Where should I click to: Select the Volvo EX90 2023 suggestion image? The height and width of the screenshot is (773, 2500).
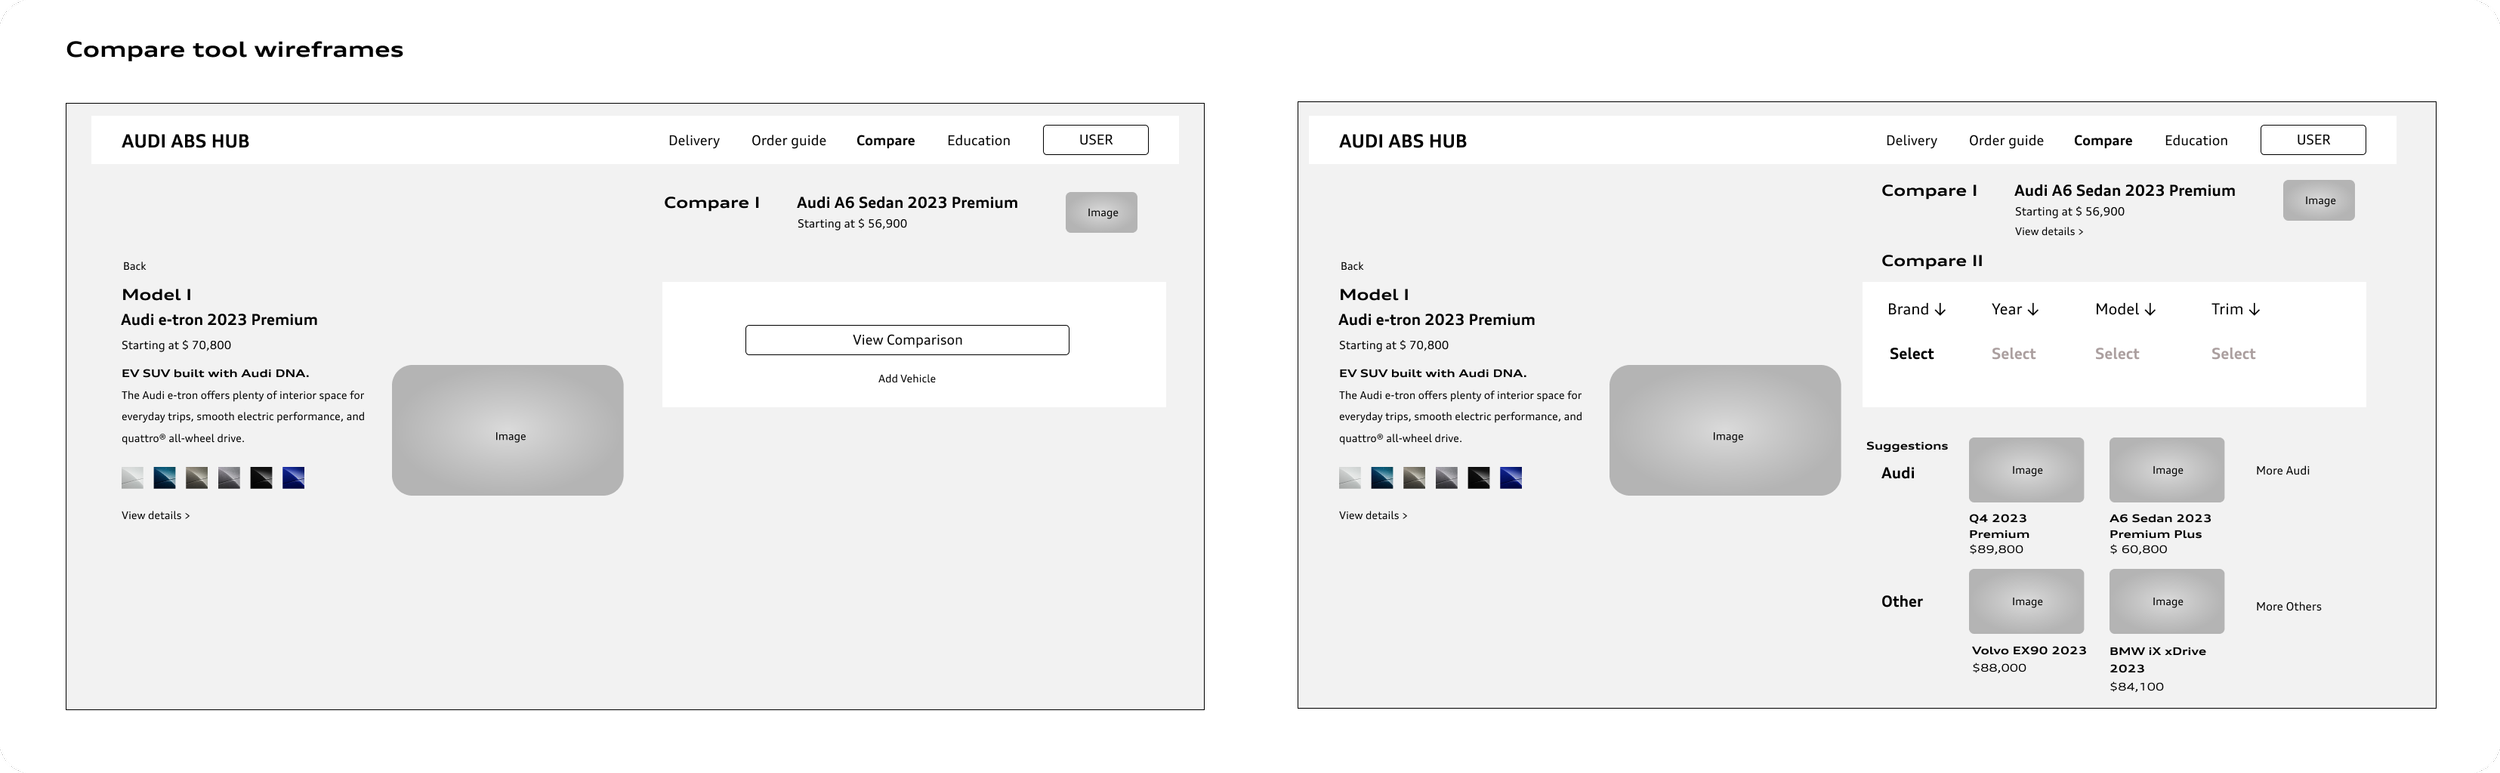pyautogui.click(x=2026, y=601)
